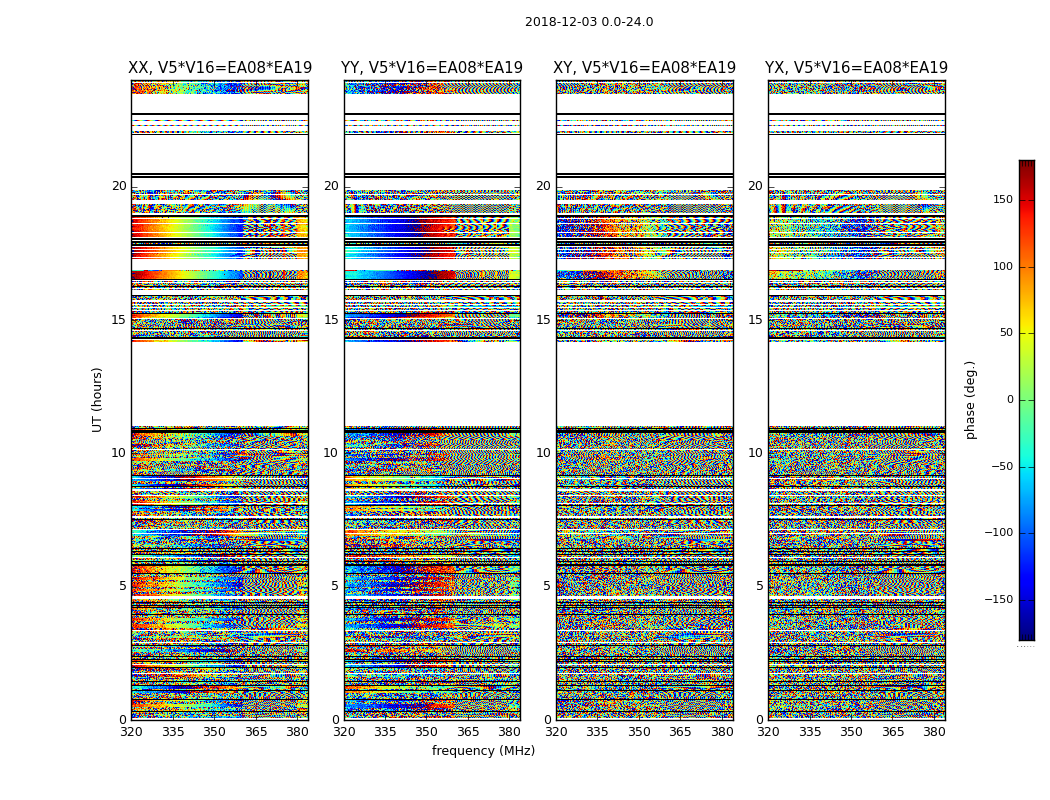Click the XX panel y-axis tick 20
Screen dimensions: 1050x800
pos(119,186)
